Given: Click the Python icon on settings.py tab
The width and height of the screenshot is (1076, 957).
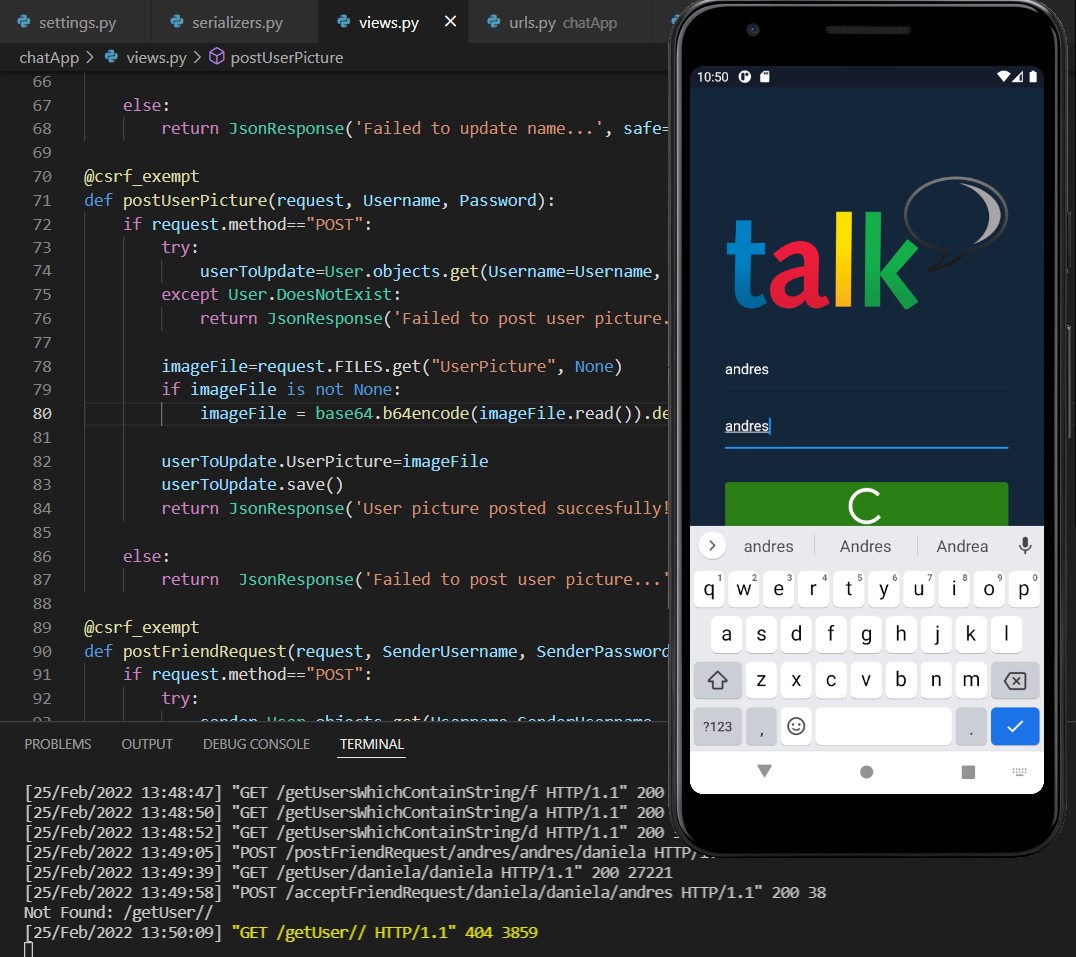Looking at the screenshot, I should [24, 21].
